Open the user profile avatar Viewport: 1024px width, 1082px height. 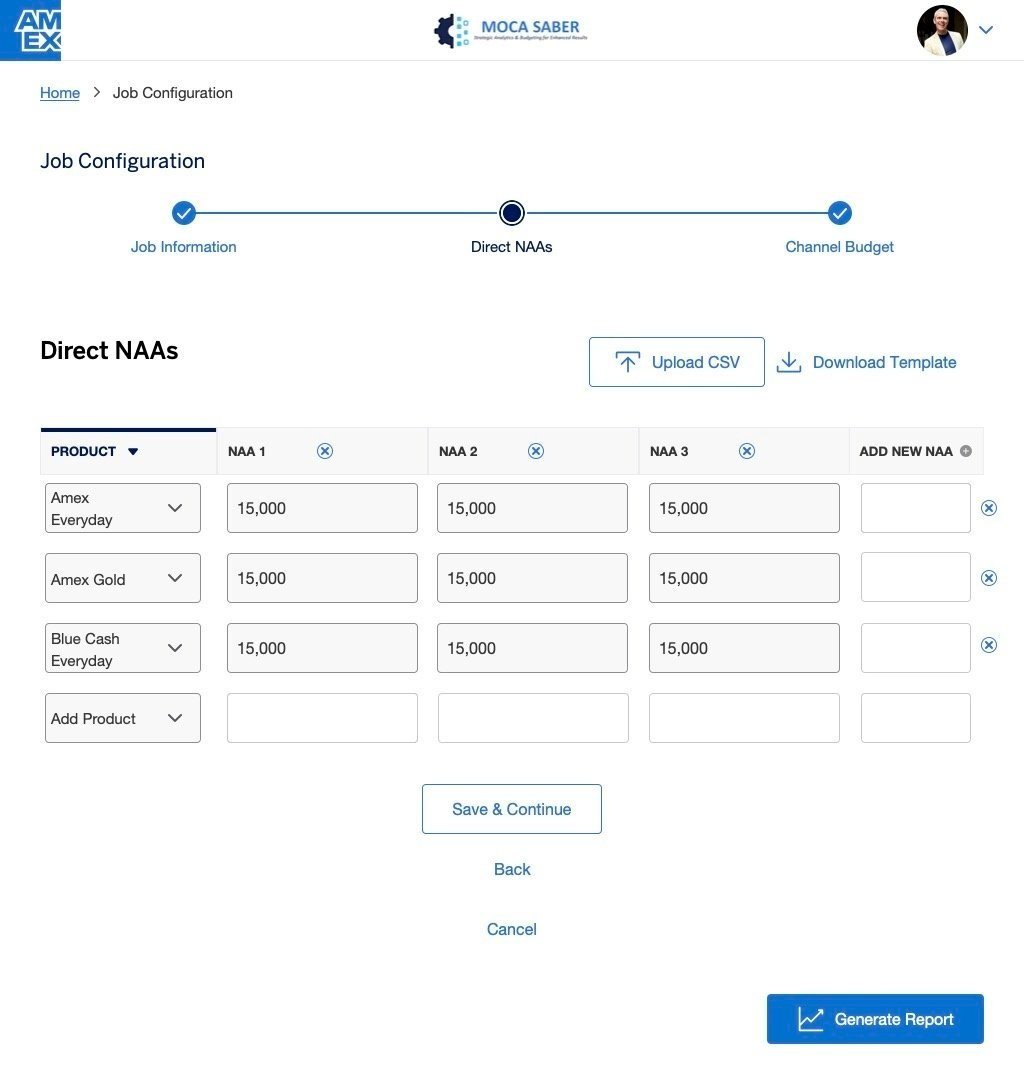942,30
